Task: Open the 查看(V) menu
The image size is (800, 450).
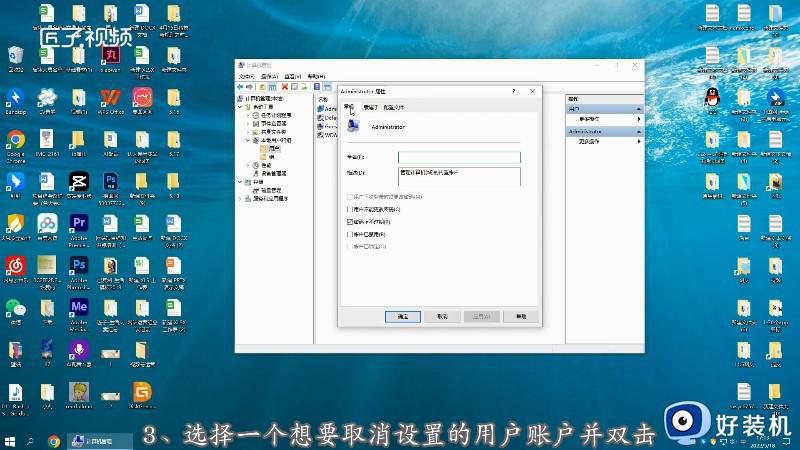Action: tap(293, 76)
